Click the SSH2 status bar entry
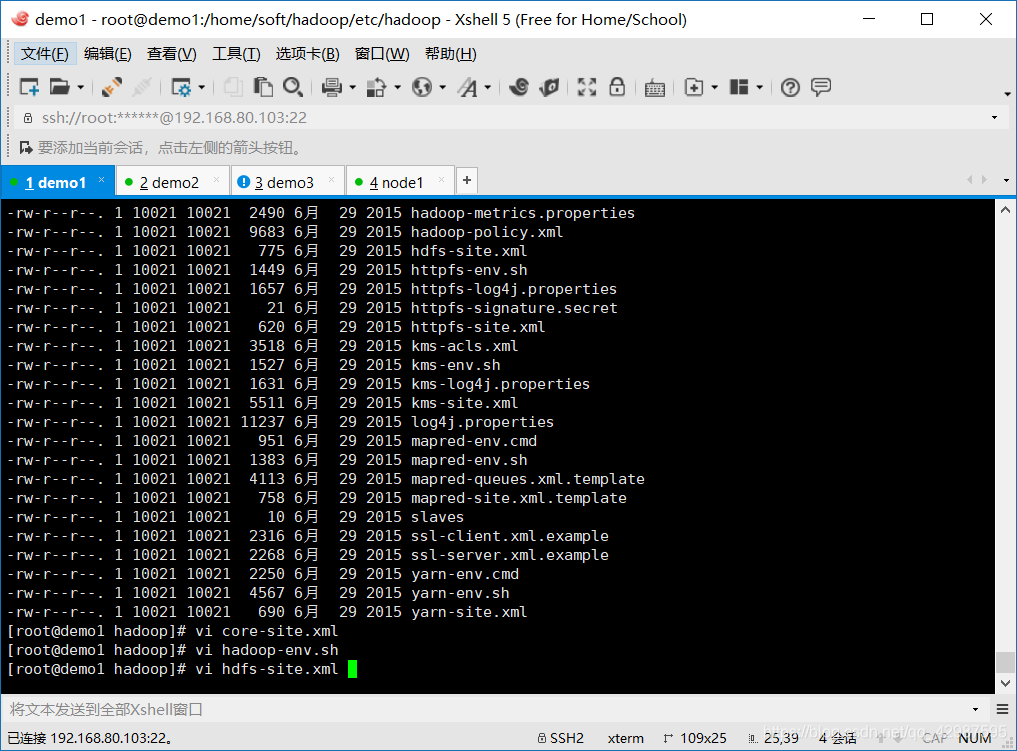Image resolution: width=1017 pixels, height=751 pixels. (561, 738)
